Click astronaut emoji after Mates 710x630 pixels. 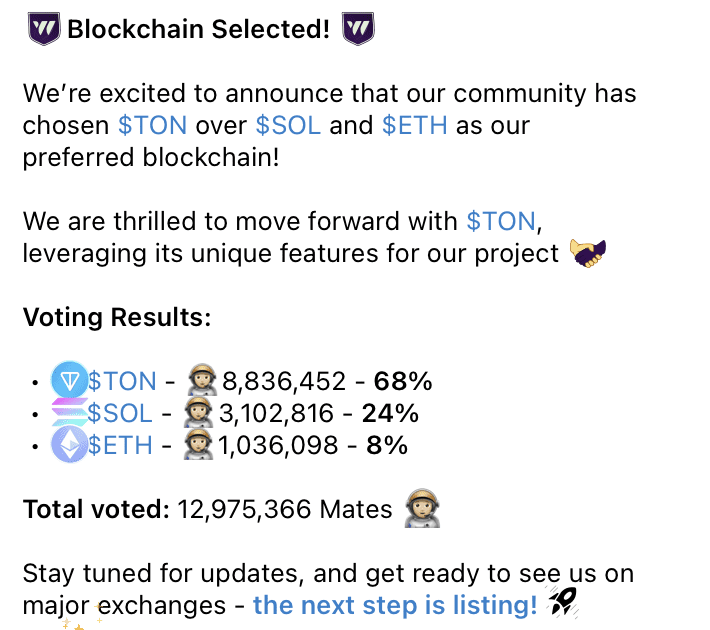pyautogui.click(x=422, y=508)
